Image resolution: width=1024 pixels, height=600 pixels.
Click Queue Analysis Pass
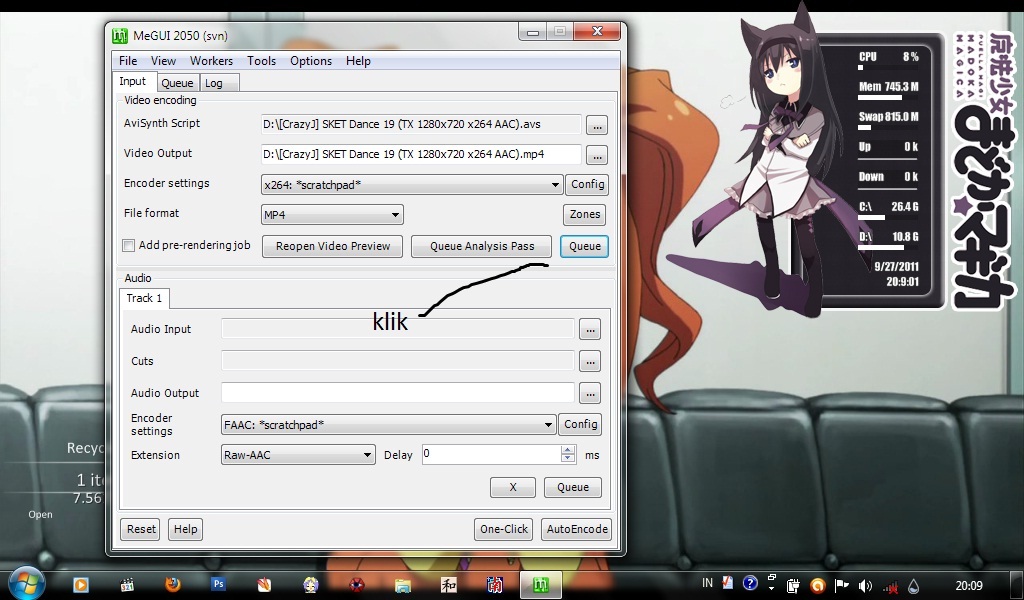point(481,246)
